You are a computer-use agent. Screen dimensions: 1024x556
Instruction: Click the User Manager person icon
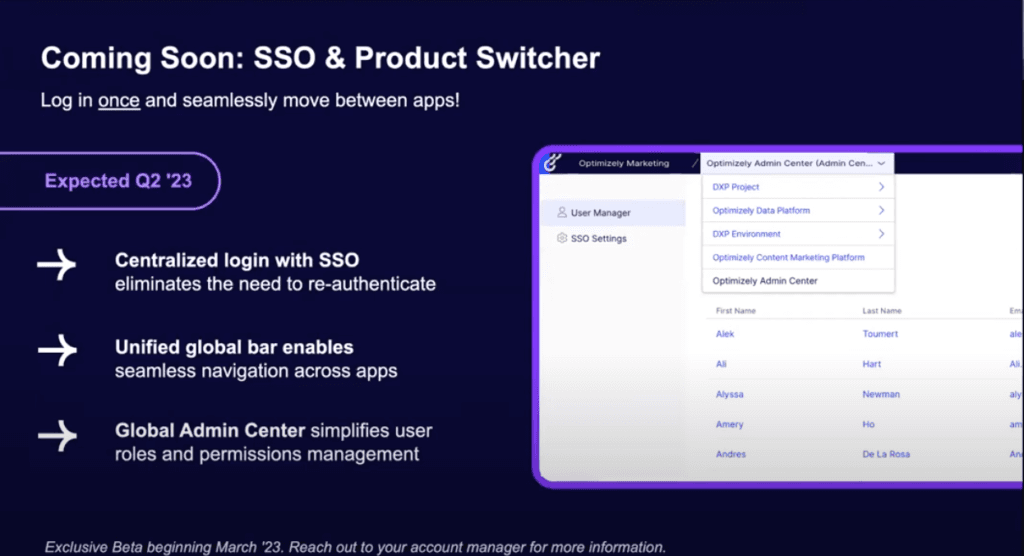562,212
